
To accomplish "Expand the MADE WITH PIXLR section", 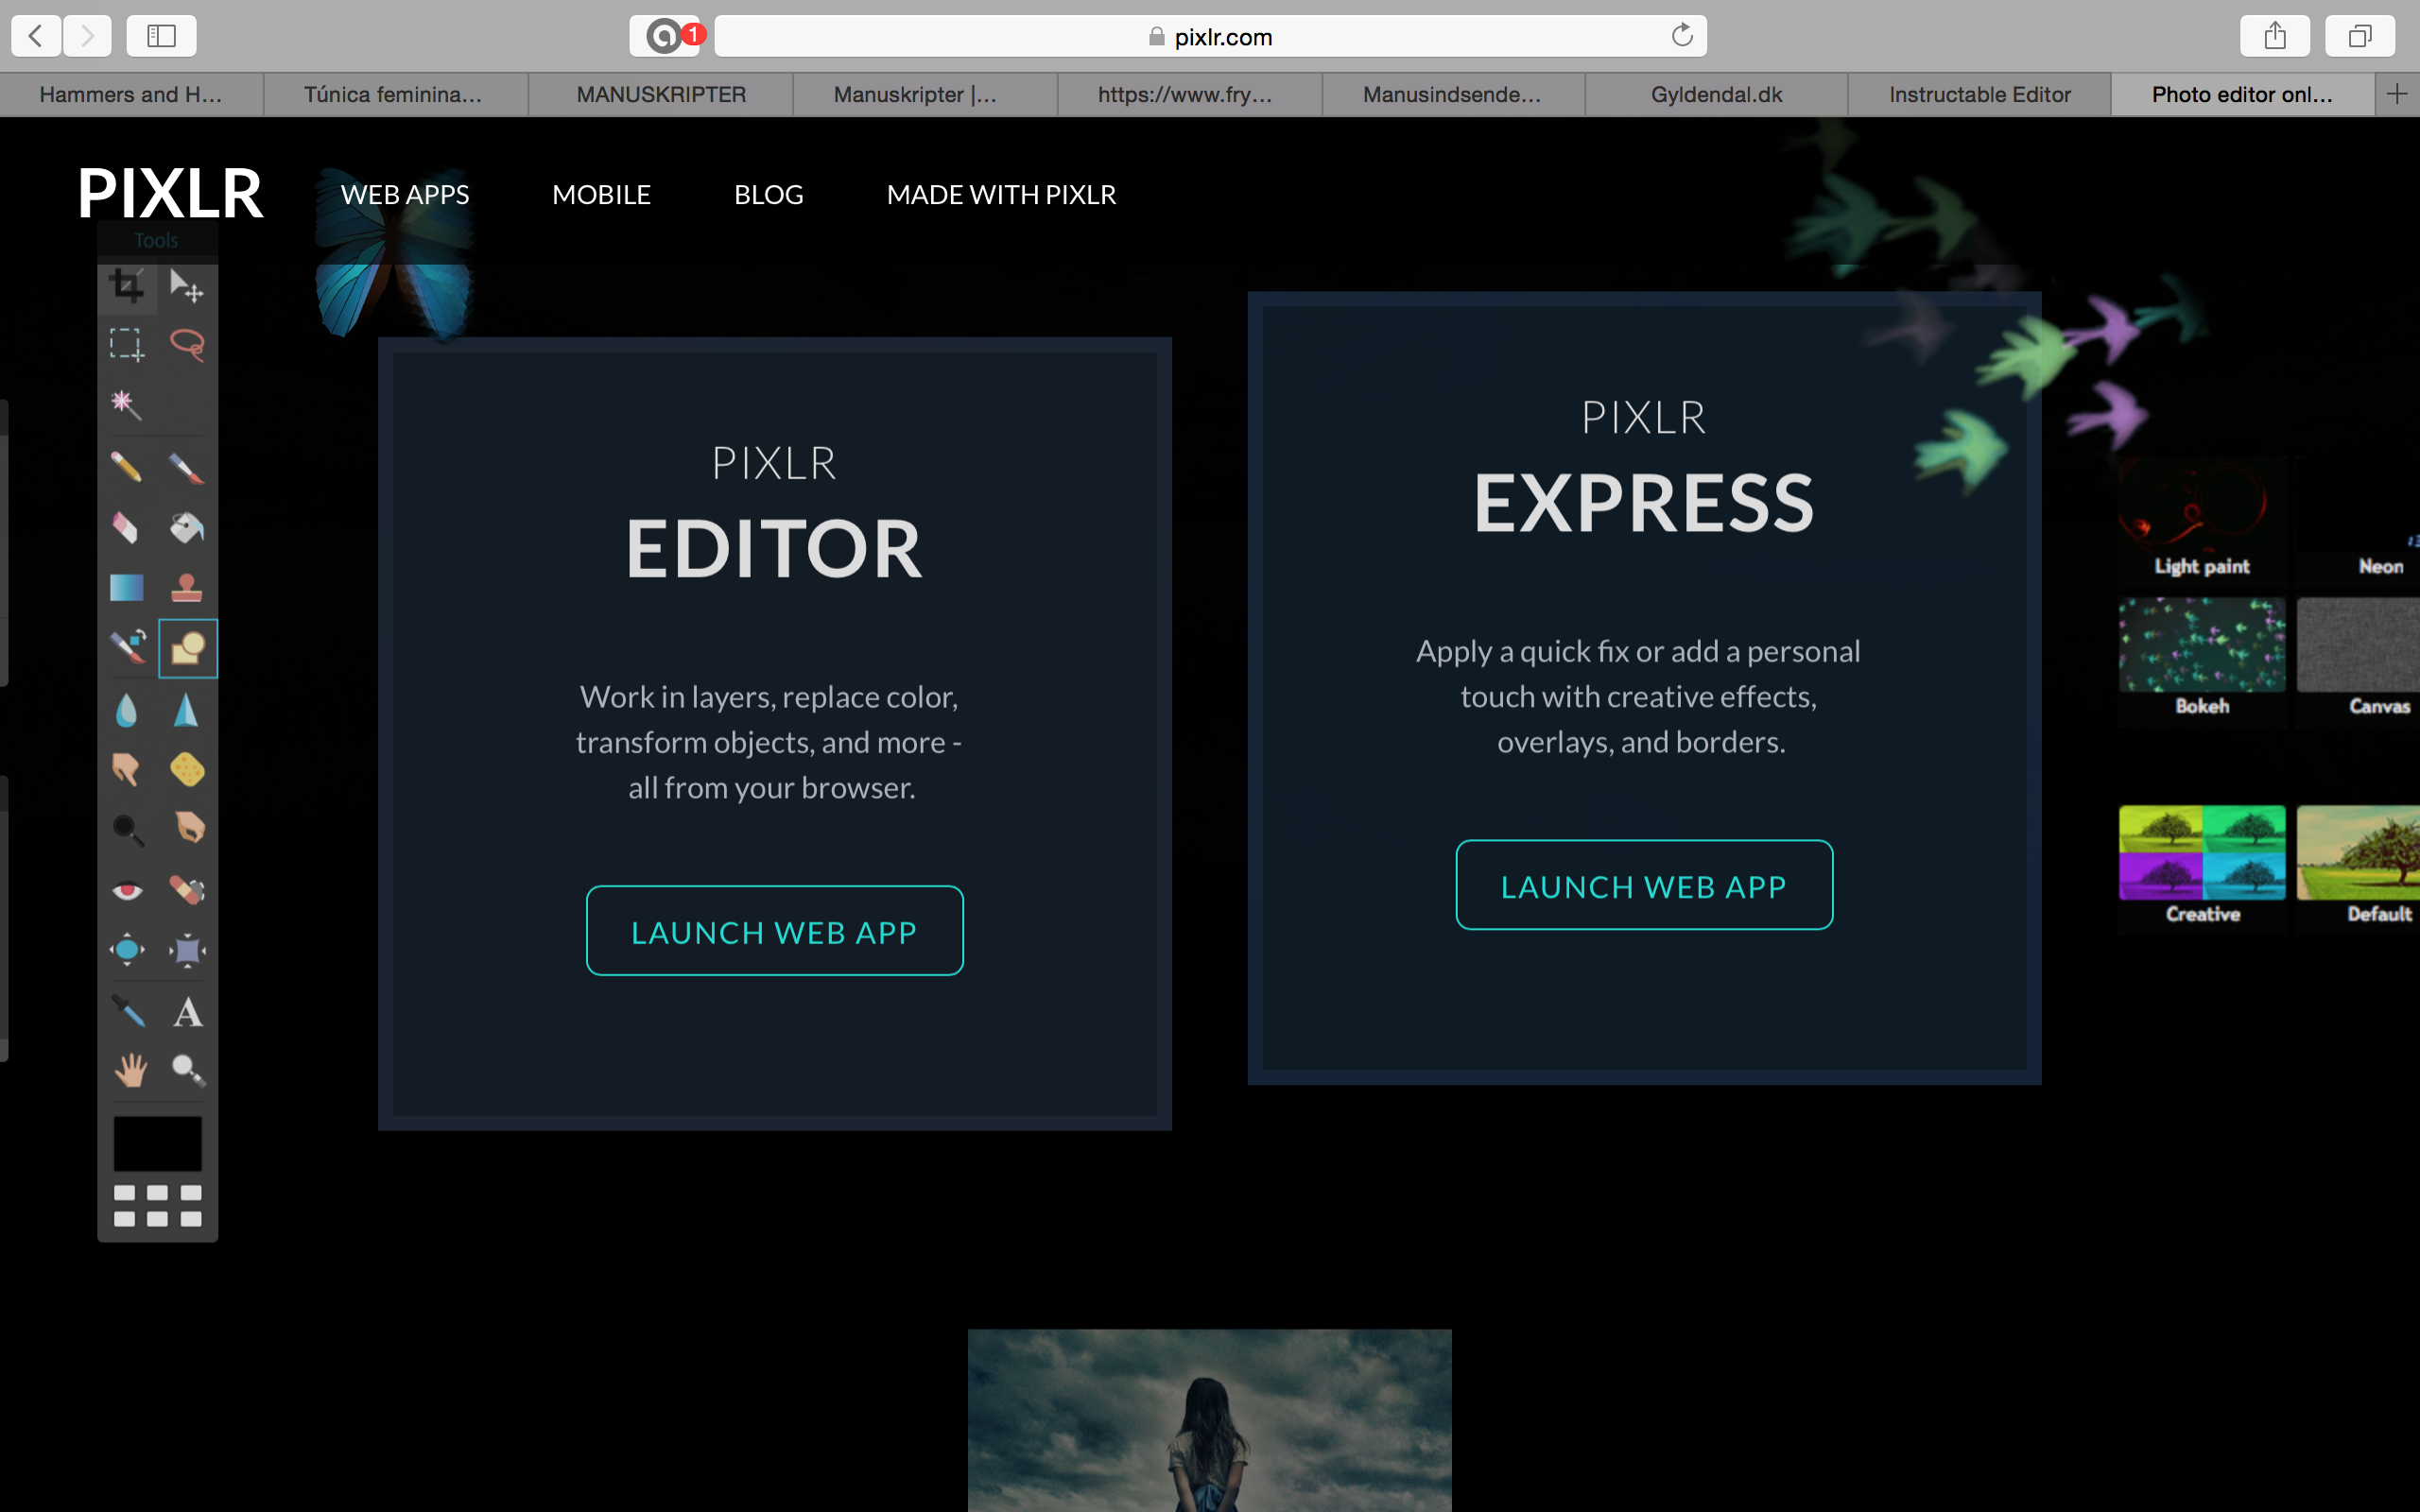I will point(1000,194).
